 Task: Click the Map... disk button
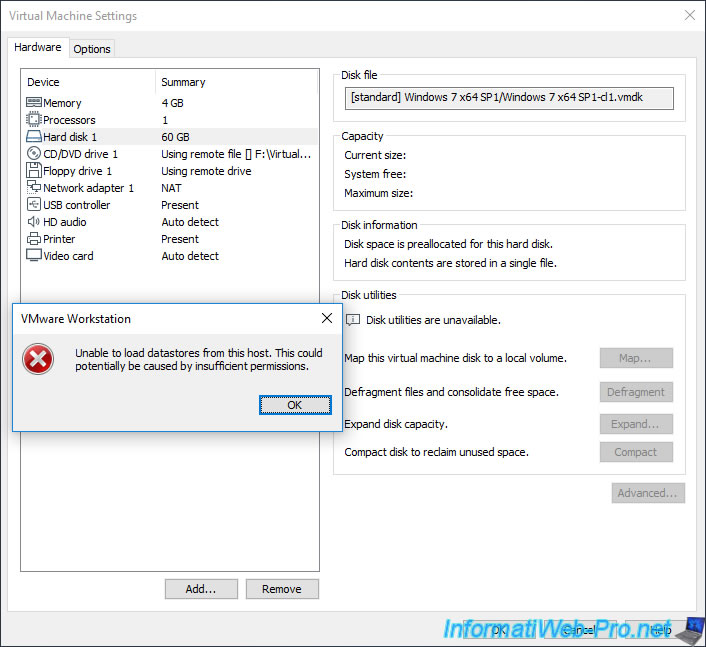click(x=636, y=358)
